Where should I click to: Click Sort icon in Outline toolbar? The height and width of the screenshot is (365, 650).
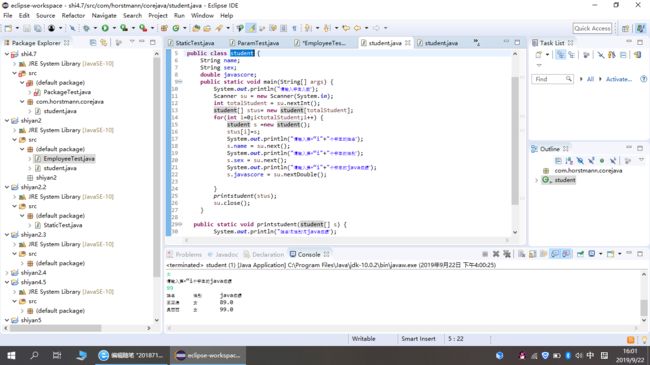[x=569, y=161]
